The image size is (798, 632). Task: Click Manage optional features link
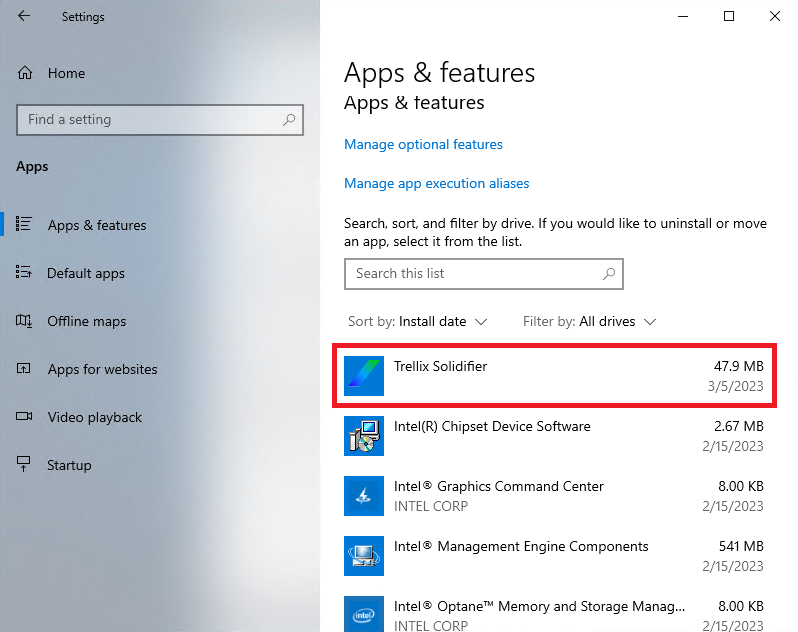click(423, 144)
